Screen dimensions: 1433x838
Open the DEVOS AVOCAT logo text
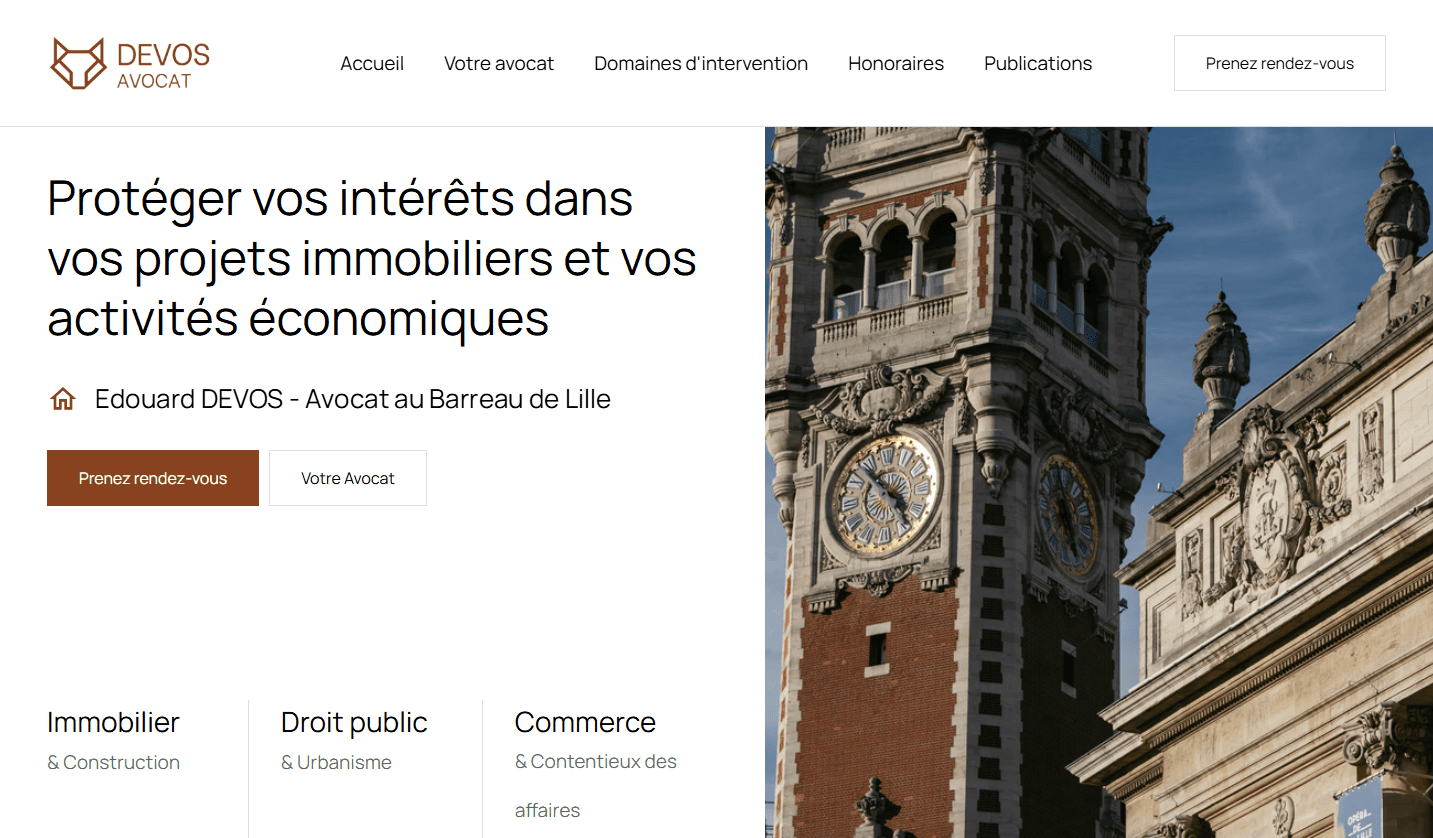(163, 66)
